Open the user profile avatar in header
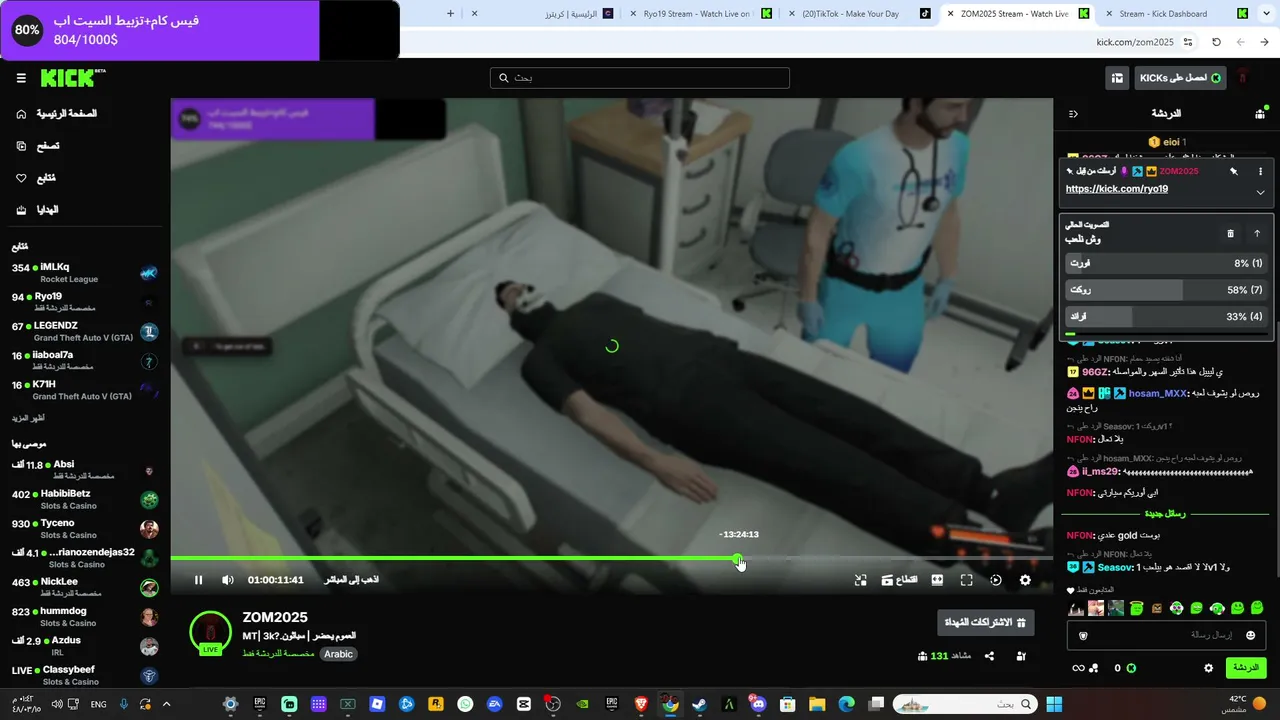 click(x=1243, y=78)
